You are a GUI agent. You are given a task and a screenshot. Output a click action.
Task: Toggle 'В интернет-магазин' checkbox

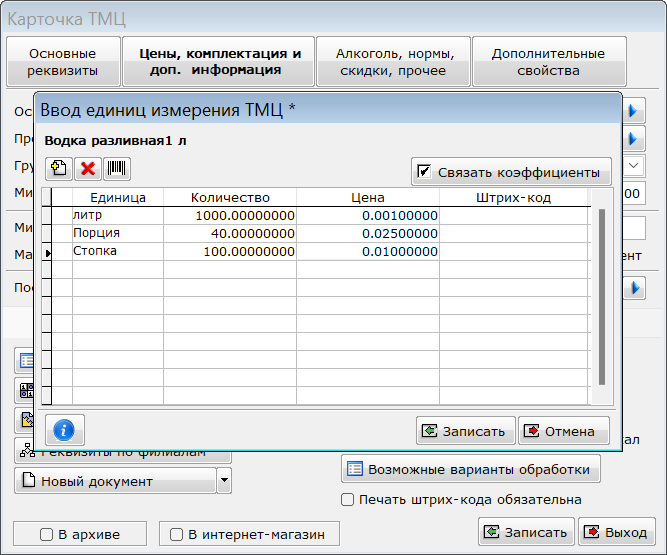[x=176, y=534]
